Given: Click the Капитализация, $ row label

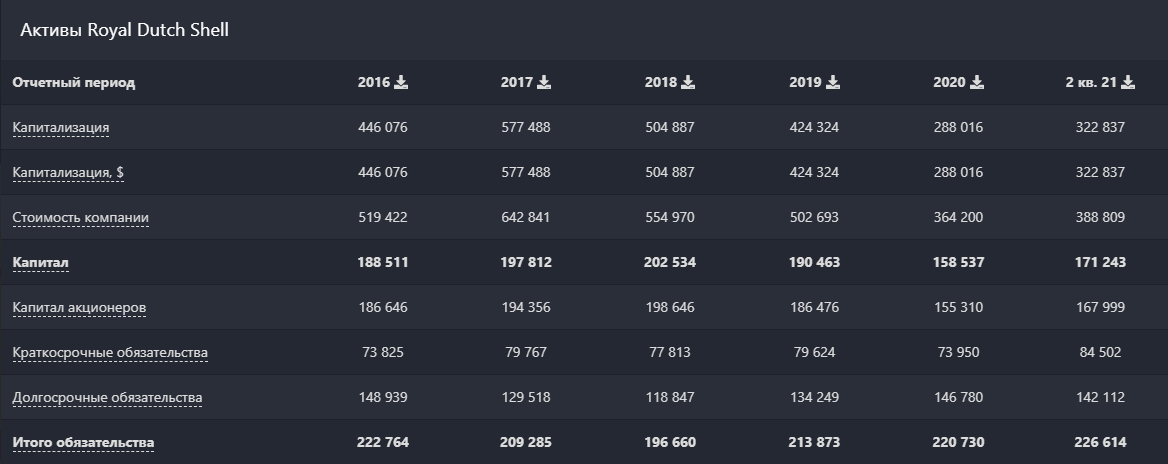Looking at the screenshot, I should pyautogui.click(x=68, y=172).
